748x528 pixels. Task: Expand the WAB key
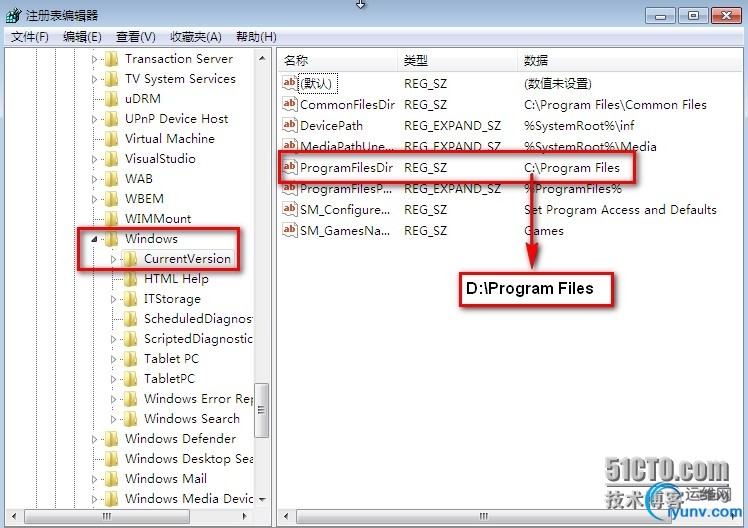point(94,179)
